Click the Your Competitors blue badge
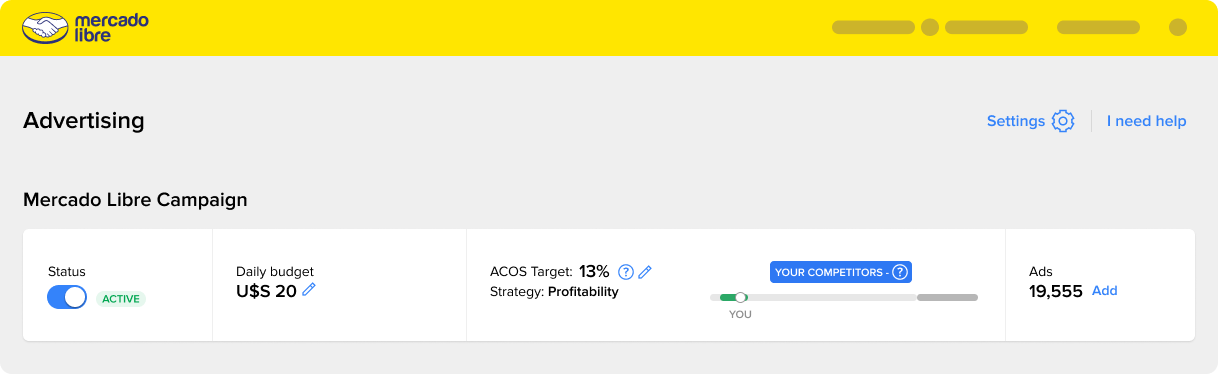Viewport: 1218px width, 374px height. pos(841,272)
